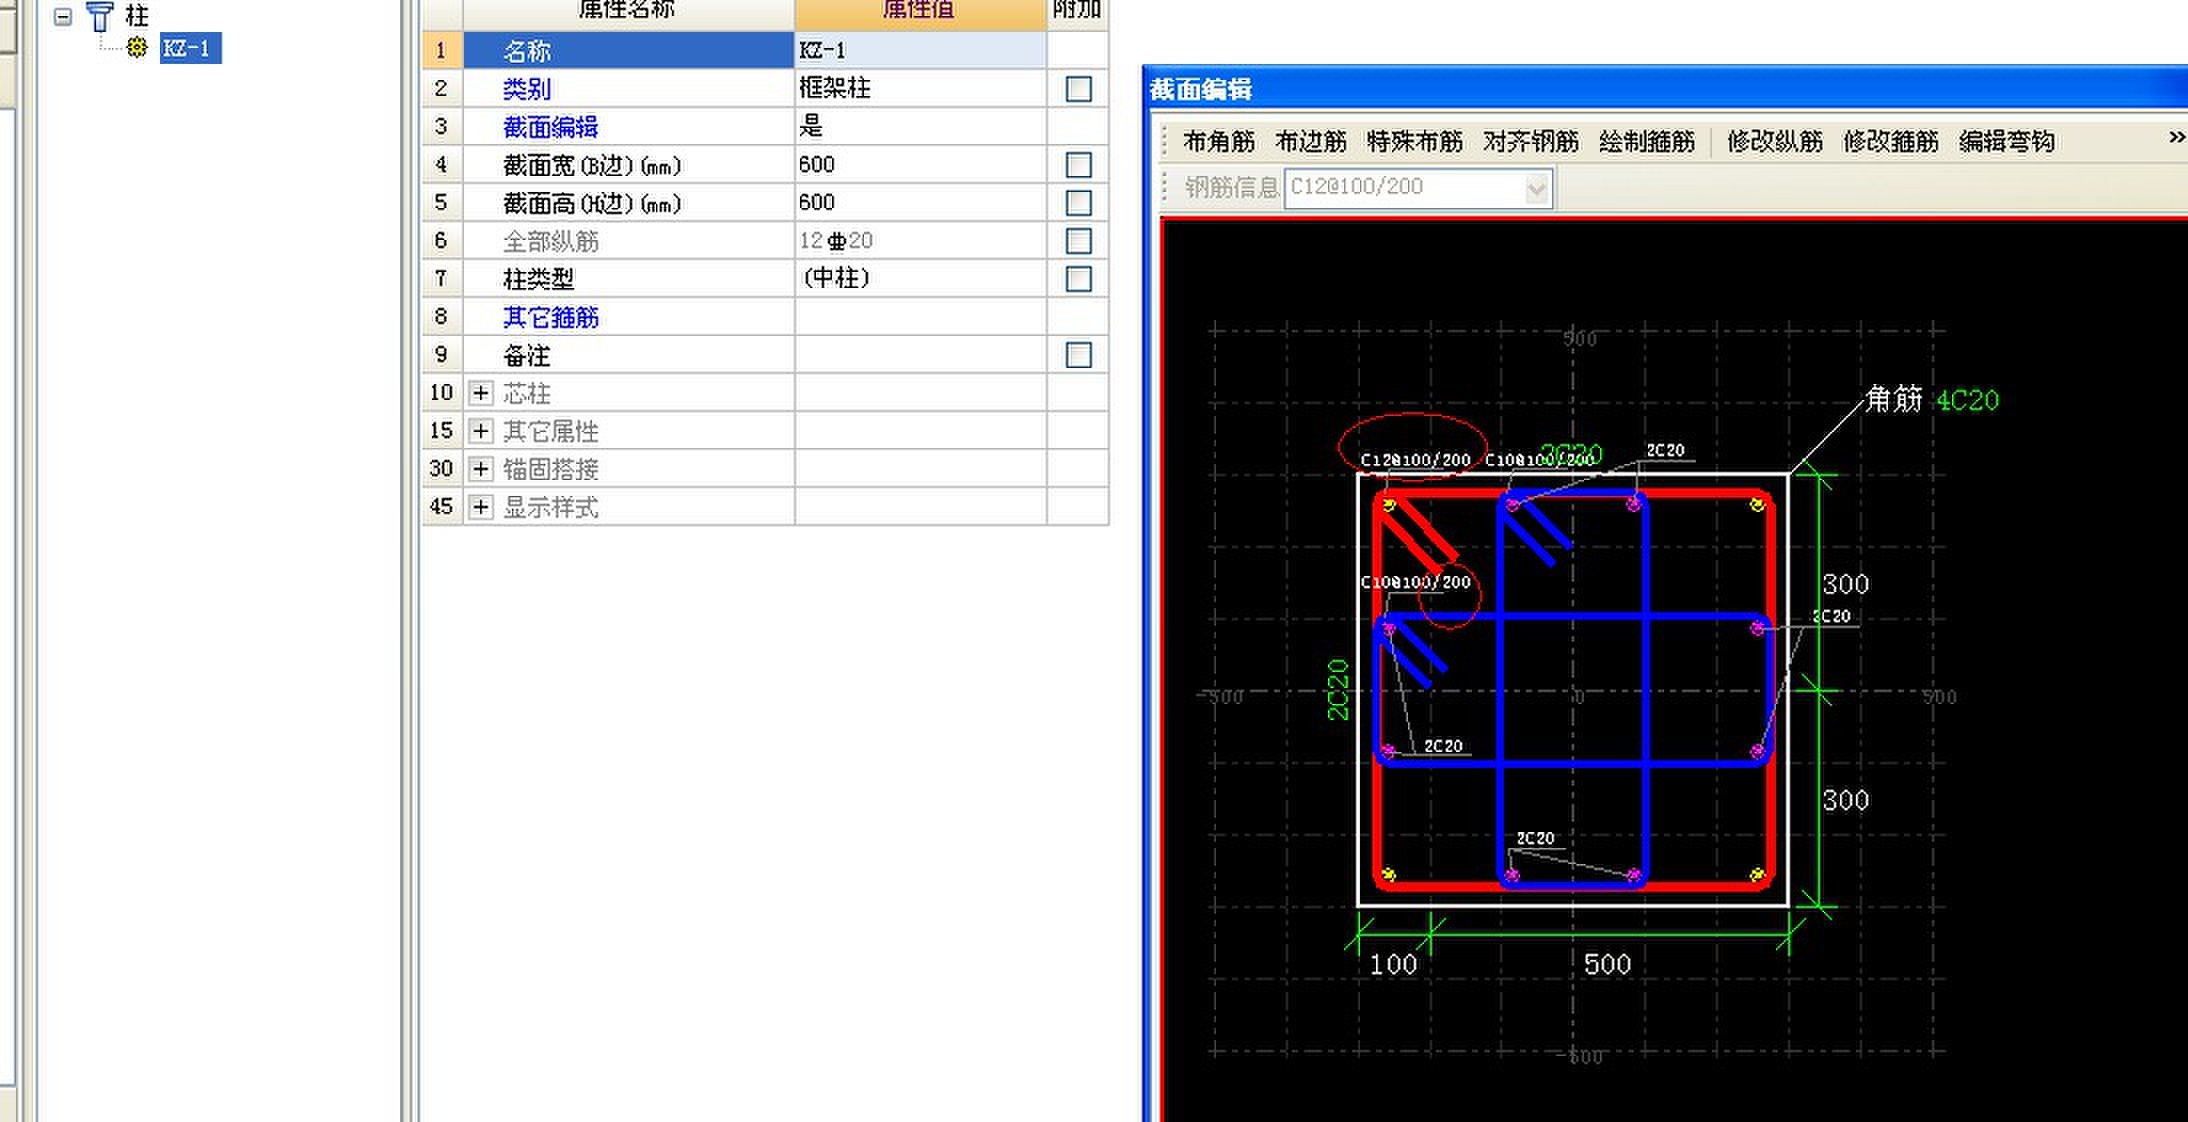This screenshot has width=2188, height=1122.
Task: Edit the KZ-1 name value cell
Action: click(920, 50)
